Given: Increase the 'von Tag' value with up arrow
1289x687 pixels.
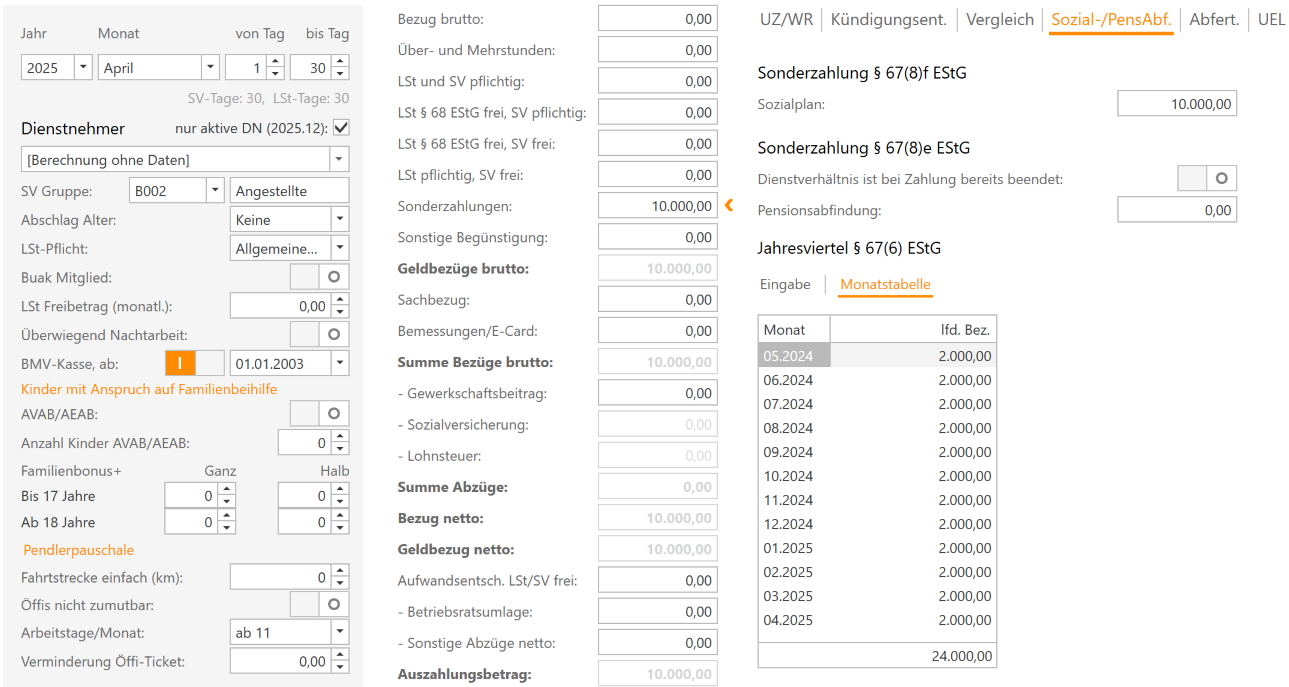Looking at the screenshot, I should pyautogui.click(x=276, y=62).
